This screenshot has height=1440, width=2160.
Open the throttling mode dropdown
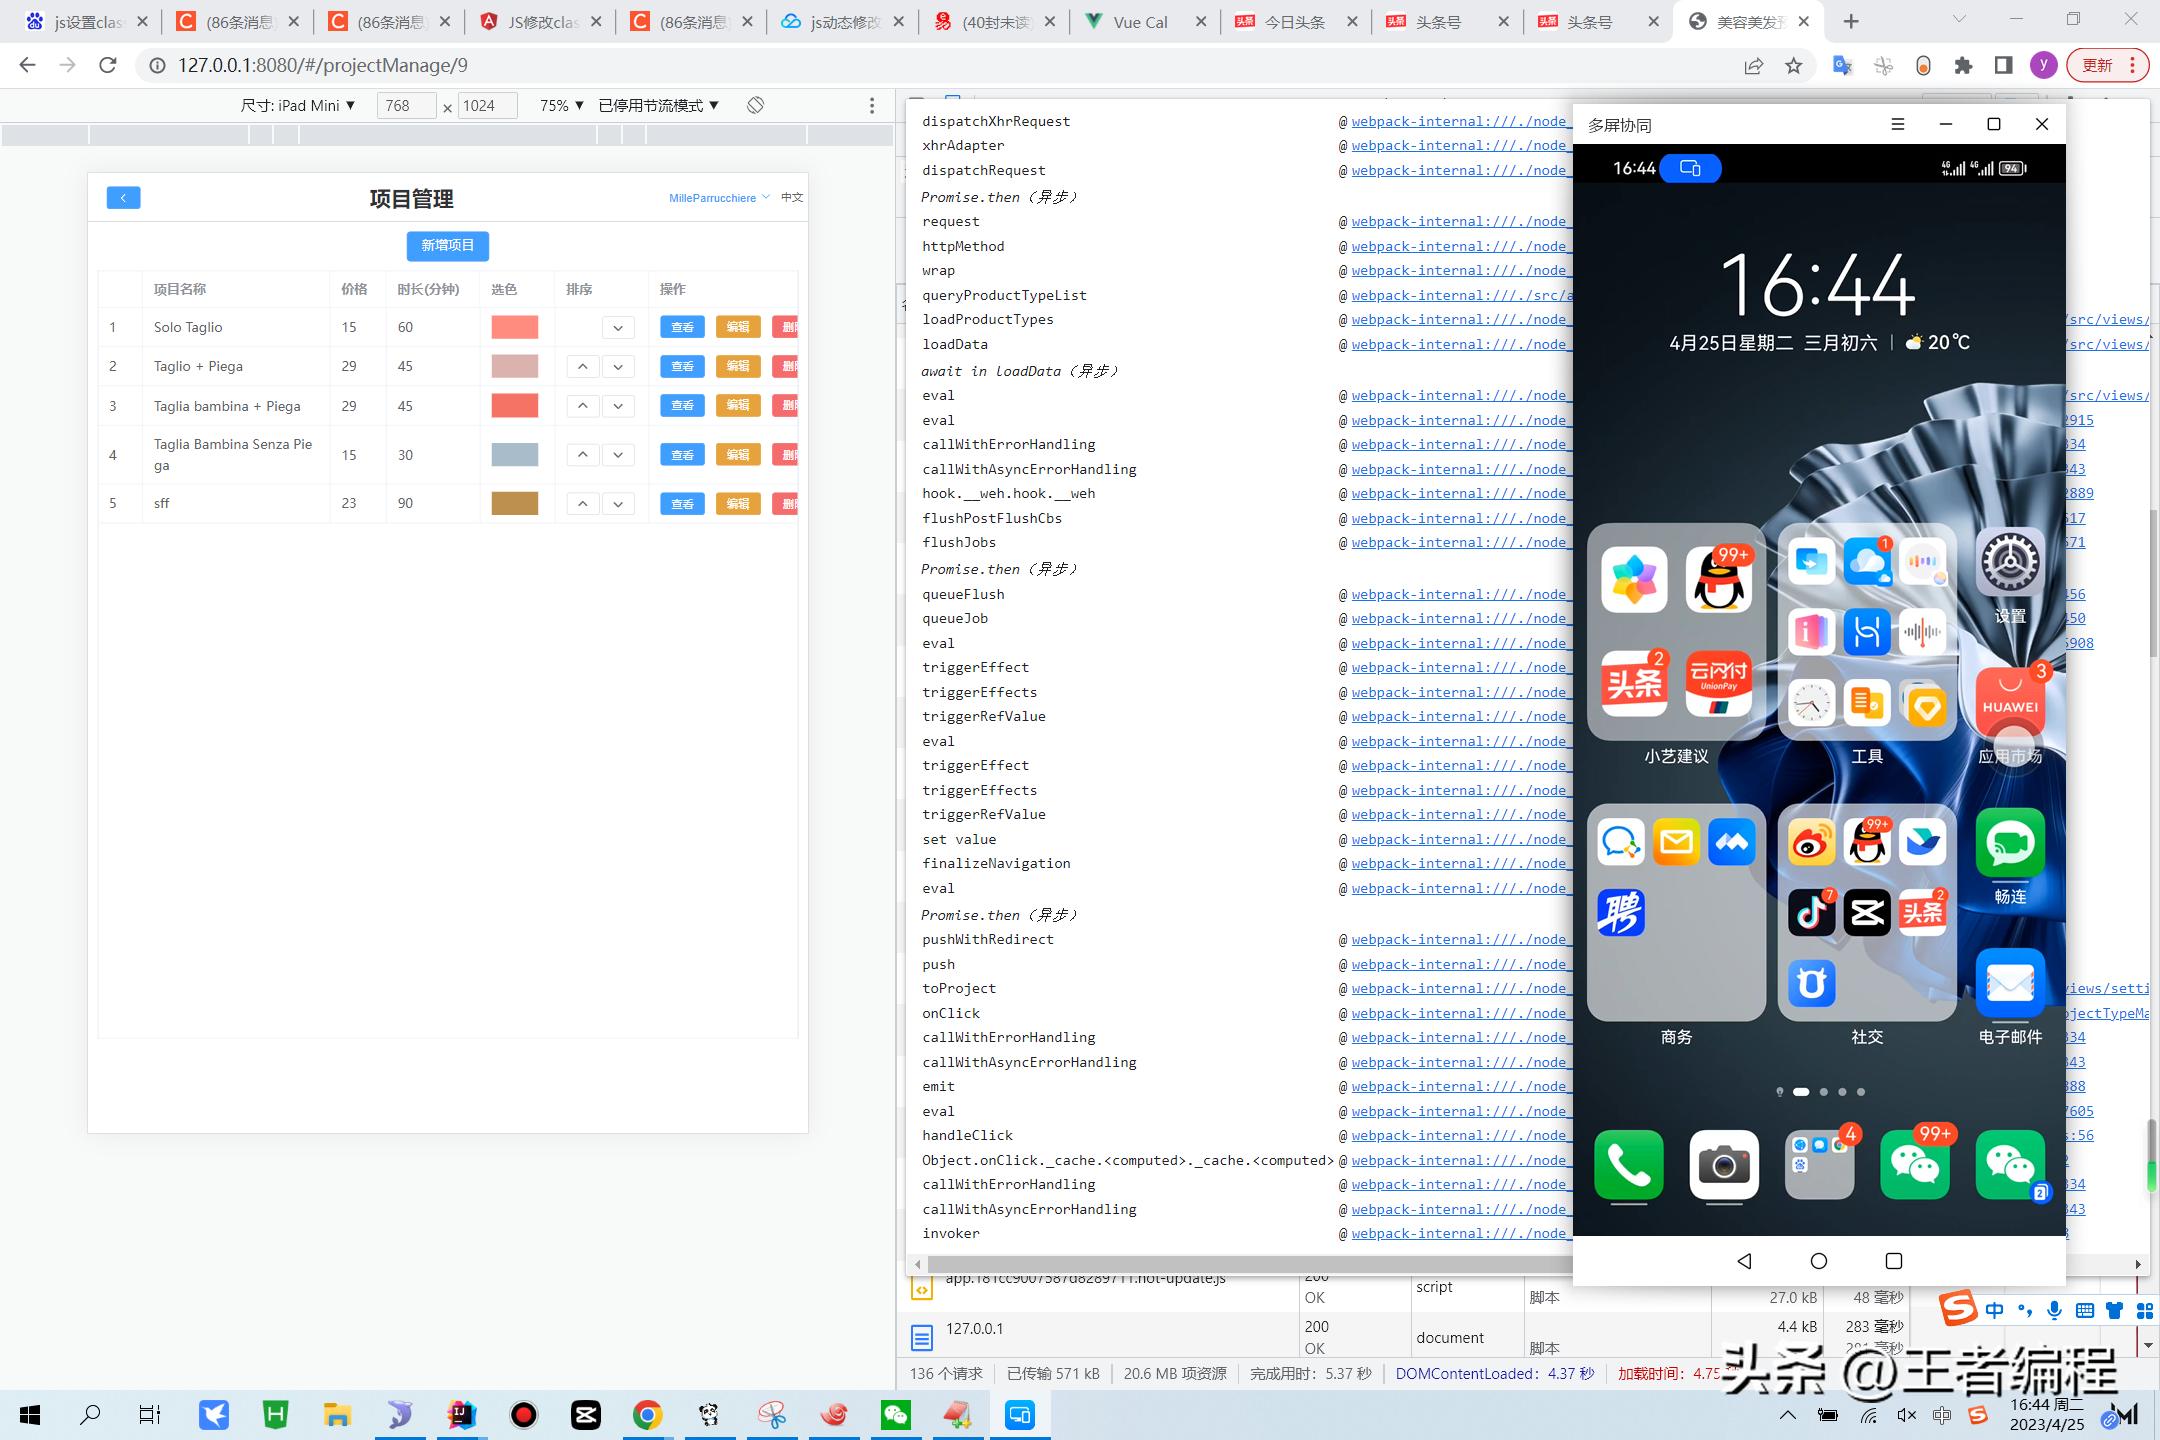(x=658, y=105)
